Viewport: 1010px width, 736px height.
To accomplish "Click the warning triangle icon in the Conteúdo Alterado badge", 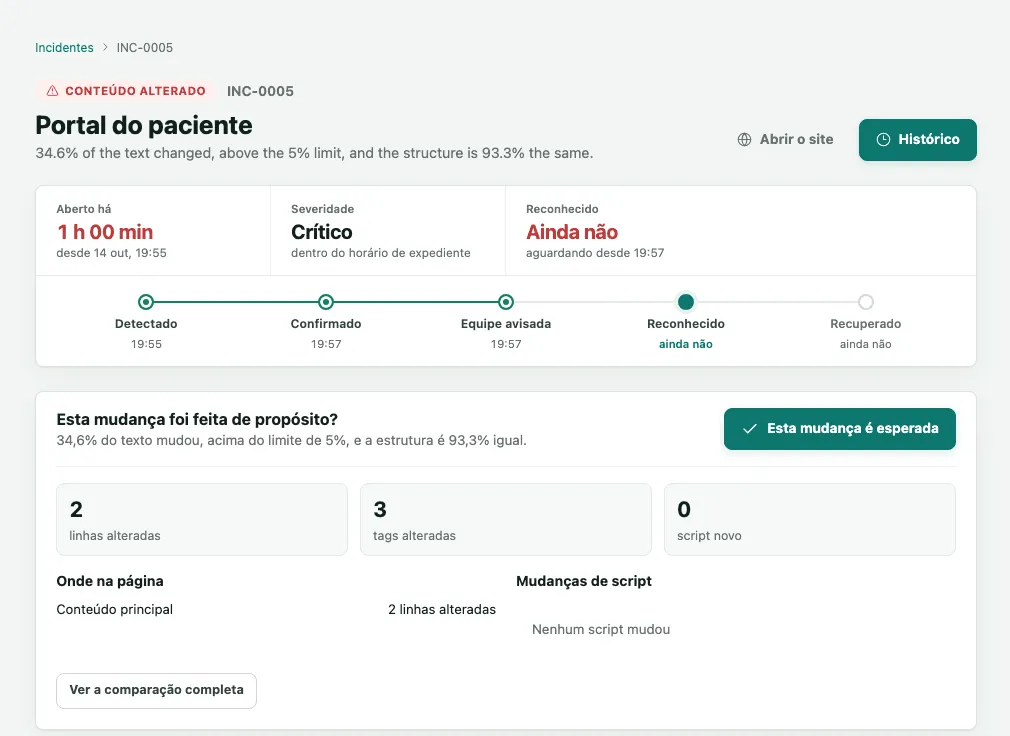I will 52,91.
